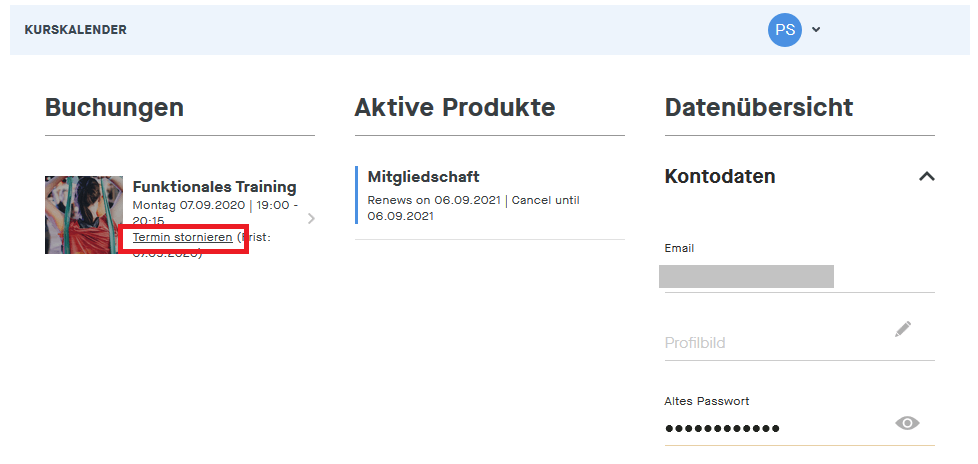
Task: Click the Buchungen heading
Action: 114,108
